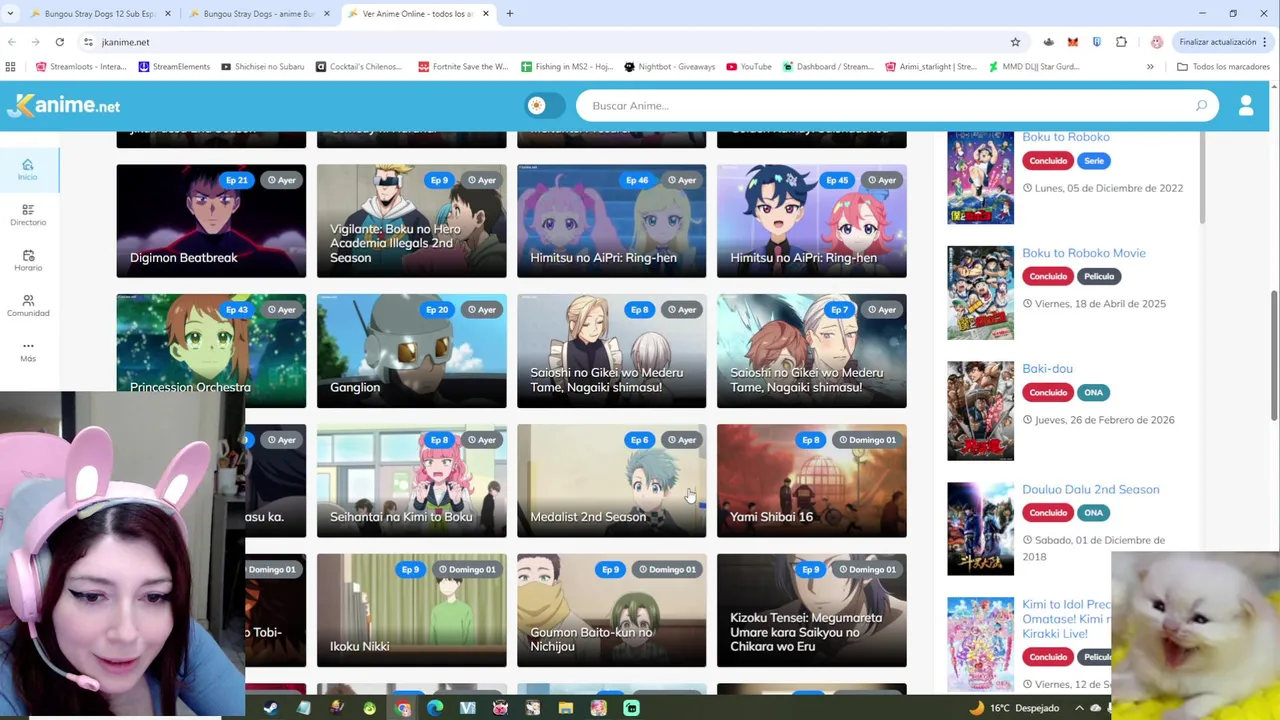Image resolution: width=1280 pixels, height=720 pixels.
Task: Open Microsoft Edge from the taskbar
Action: point(434,707)
